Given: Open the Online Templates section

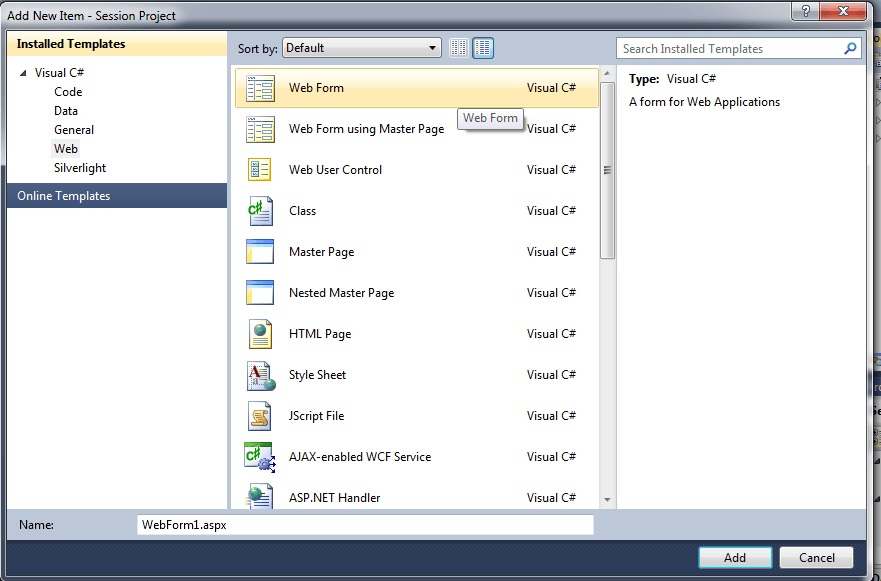Looking at the screenshot, I should click(64, 196).
